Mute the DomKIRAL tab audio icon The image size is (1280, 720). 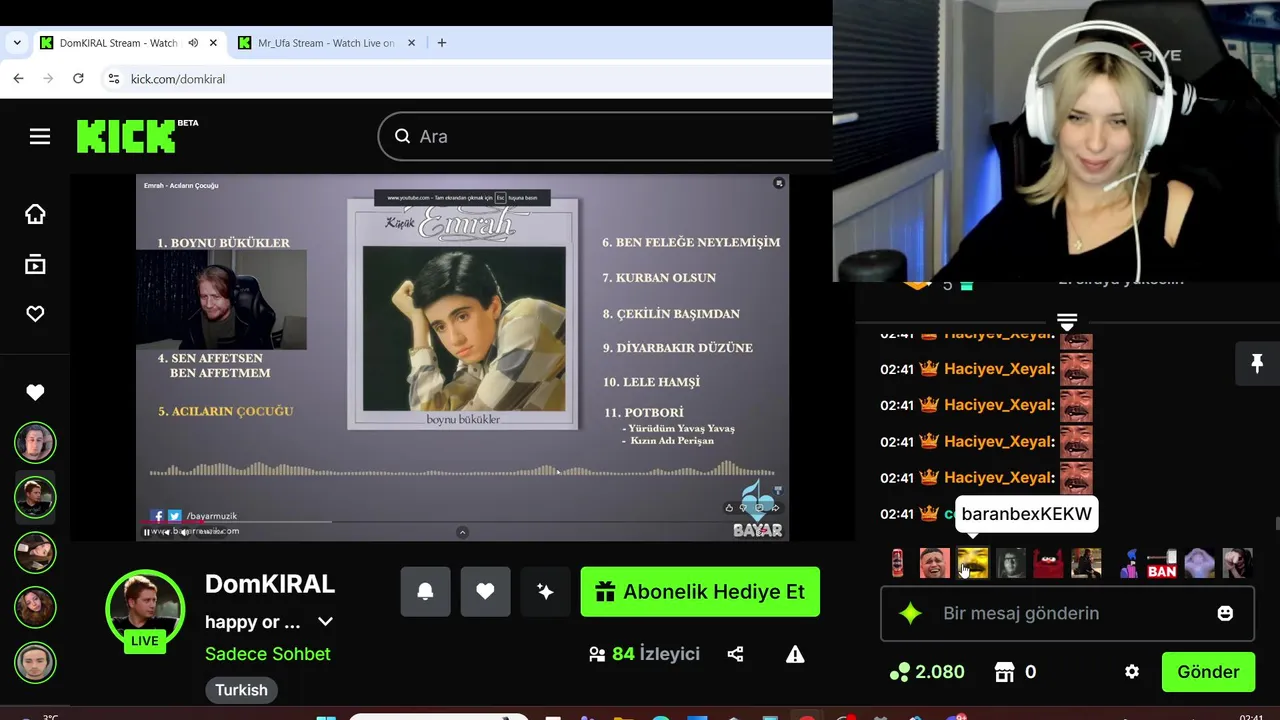pyautogui.click(x=193, y=43)
